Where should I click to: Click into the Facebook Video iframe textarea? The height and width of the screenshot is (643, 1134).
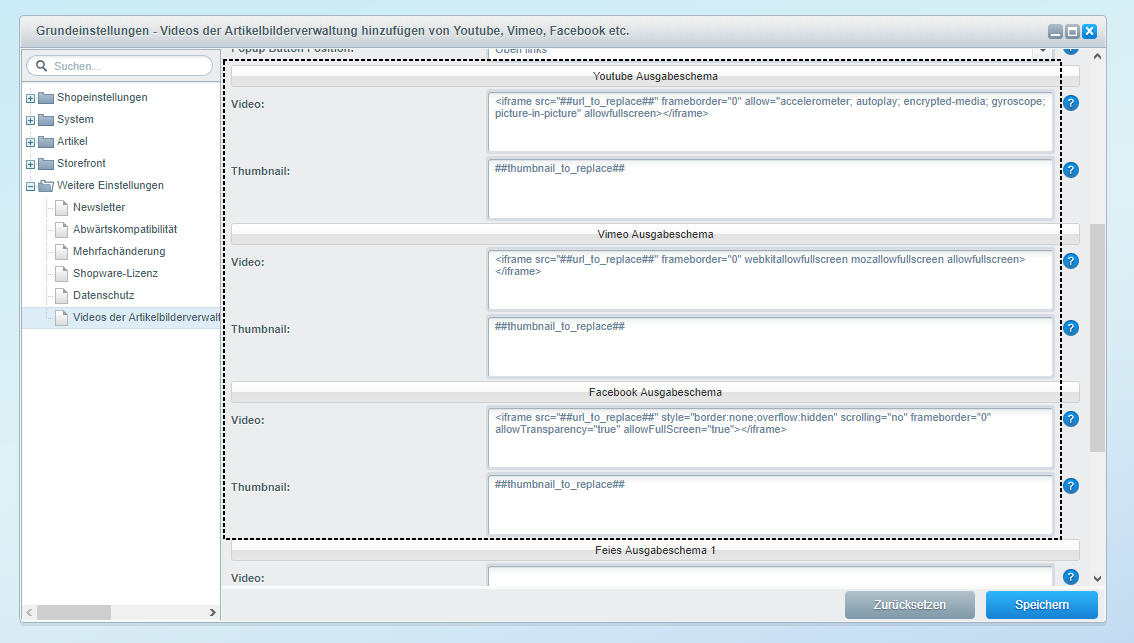click(770, 438)
